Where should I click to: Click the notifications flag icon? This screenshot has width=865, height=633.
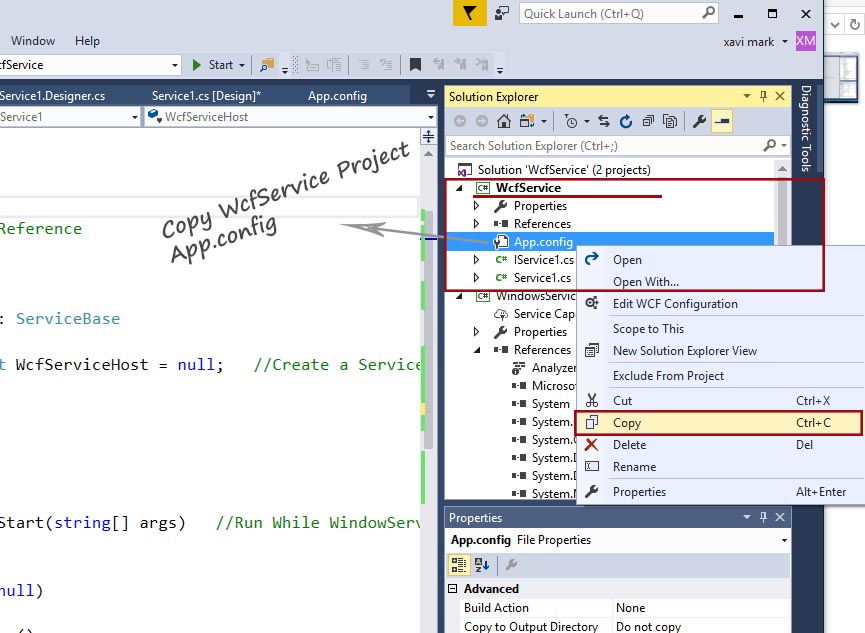tap(469, 13)
